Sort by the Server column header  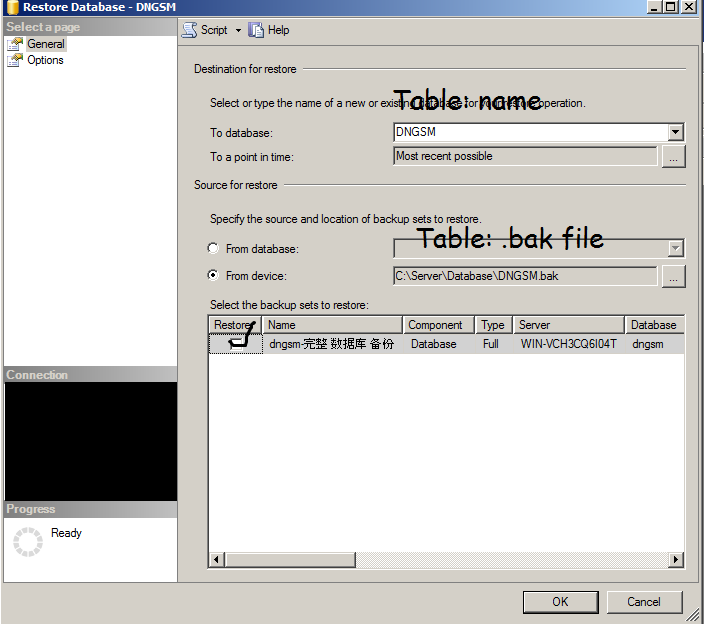click(x=569, y=325)
